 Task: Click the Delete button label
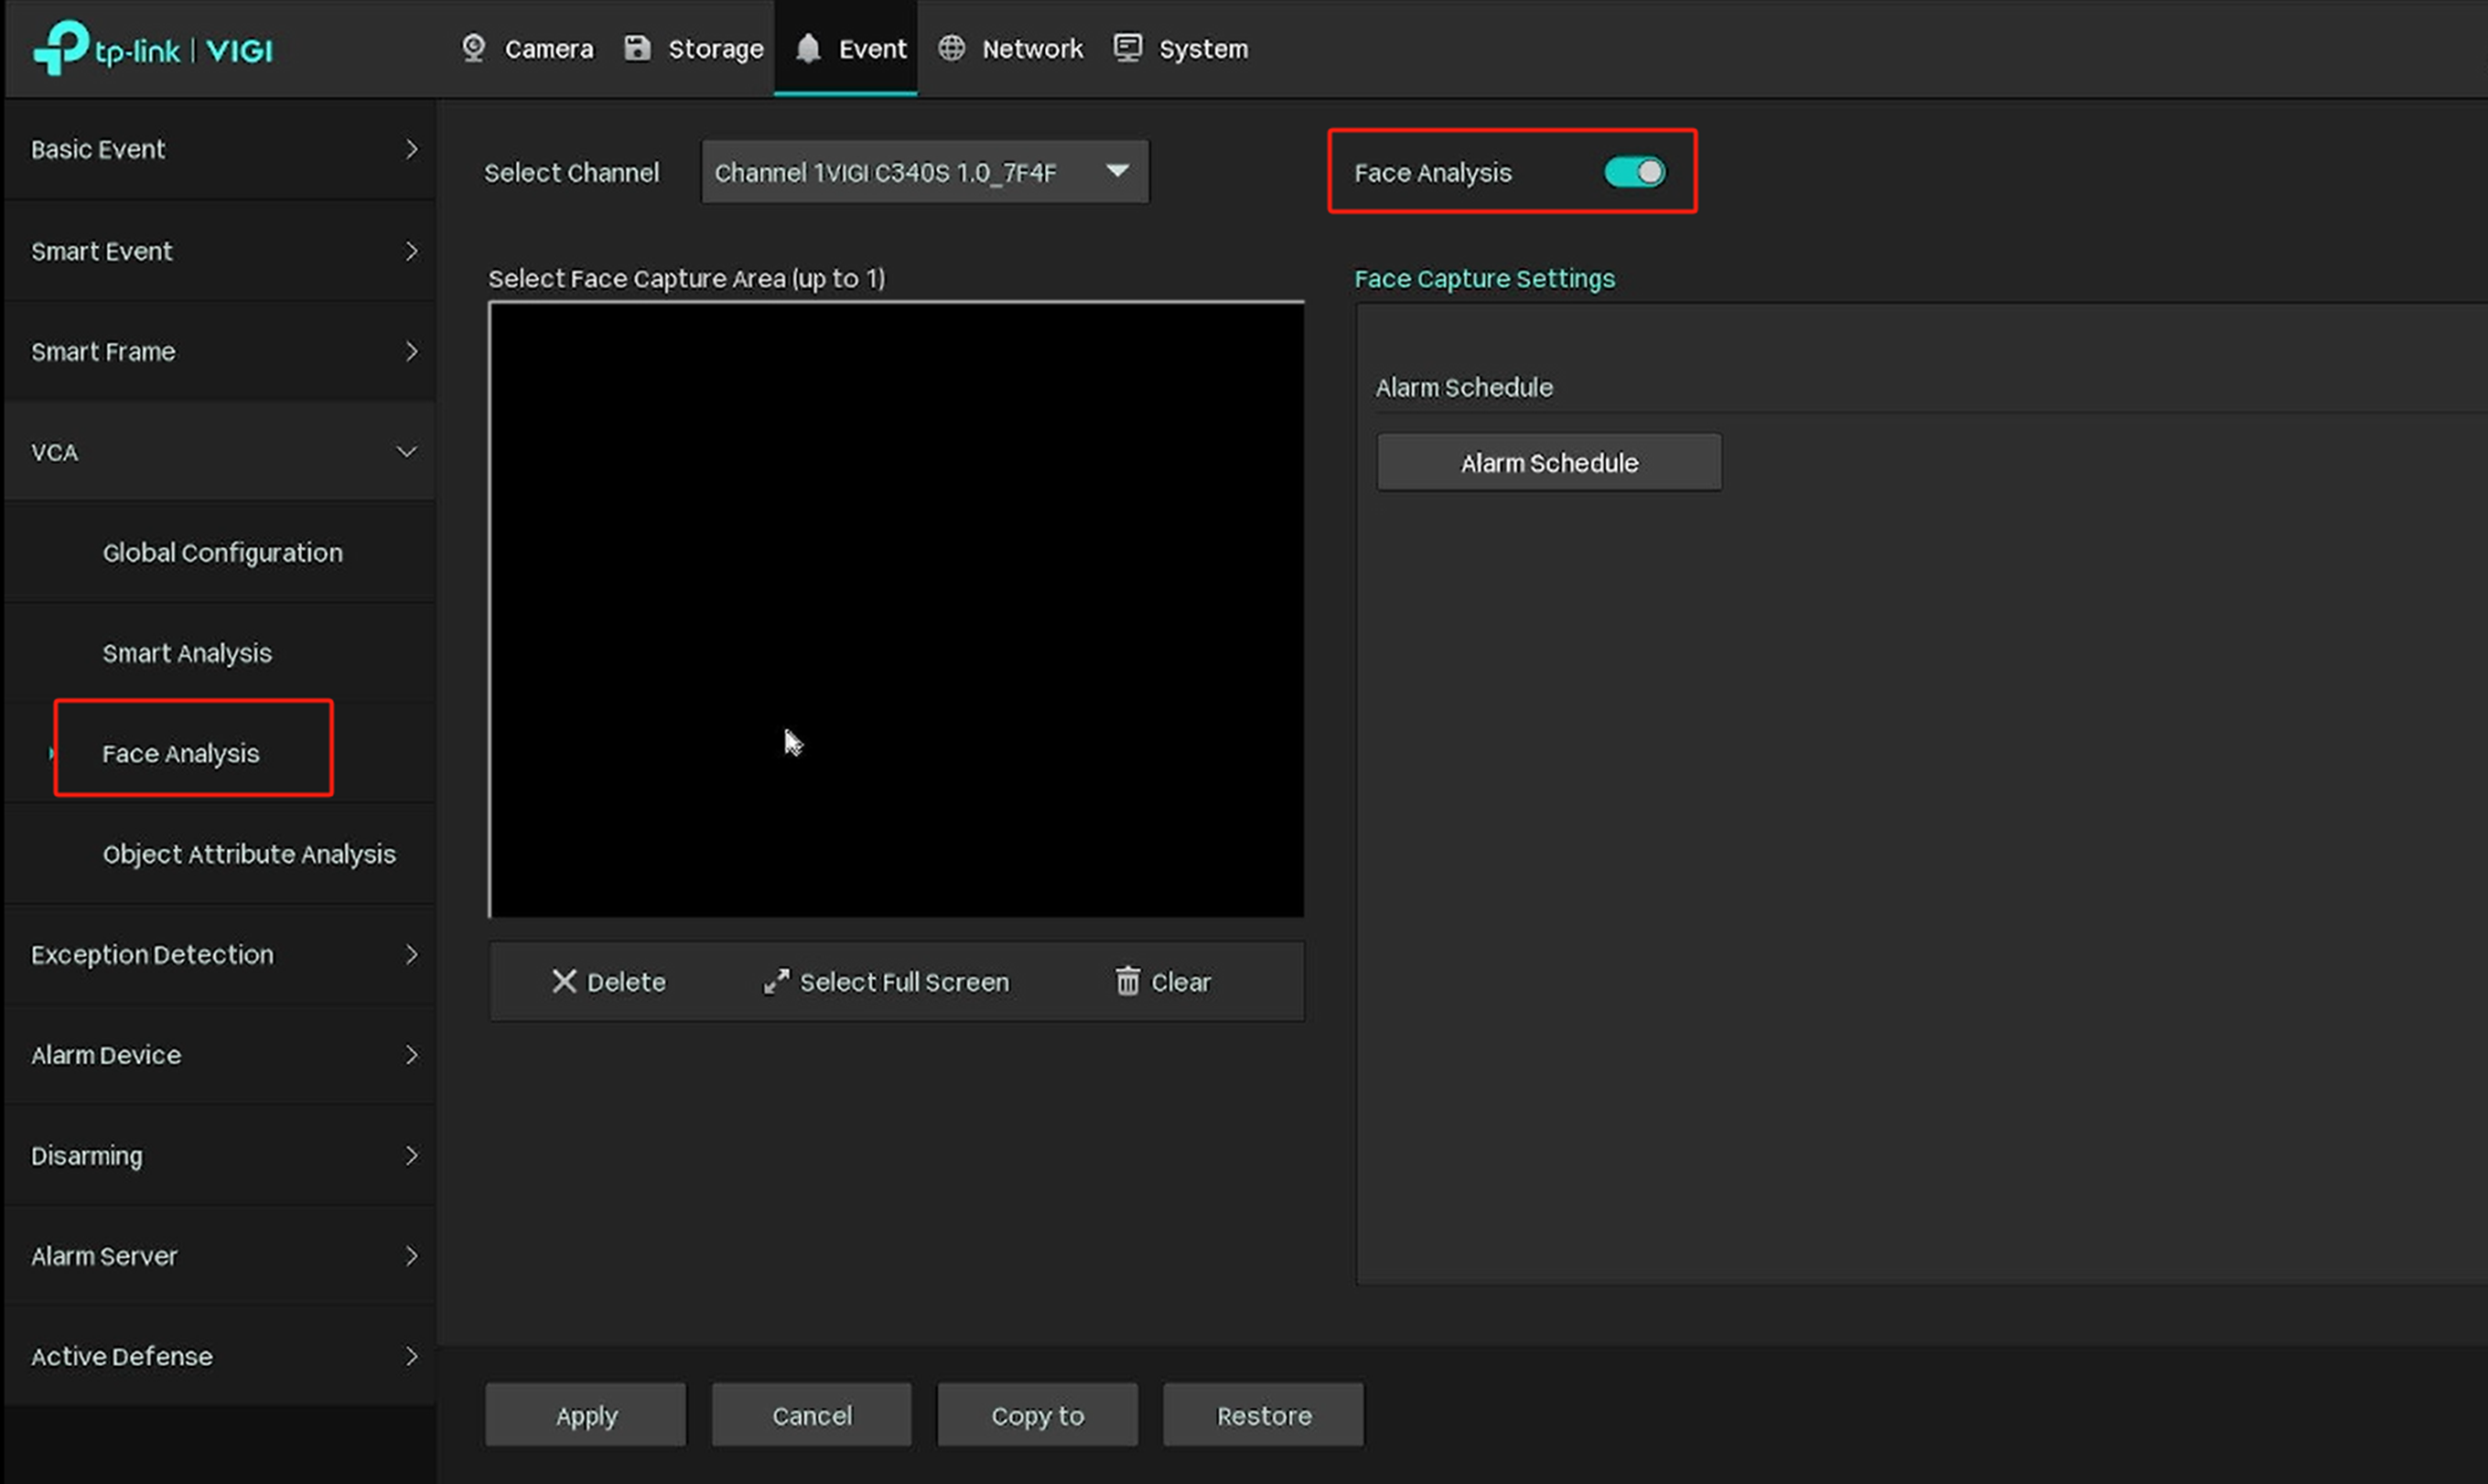tap(626, 982)
